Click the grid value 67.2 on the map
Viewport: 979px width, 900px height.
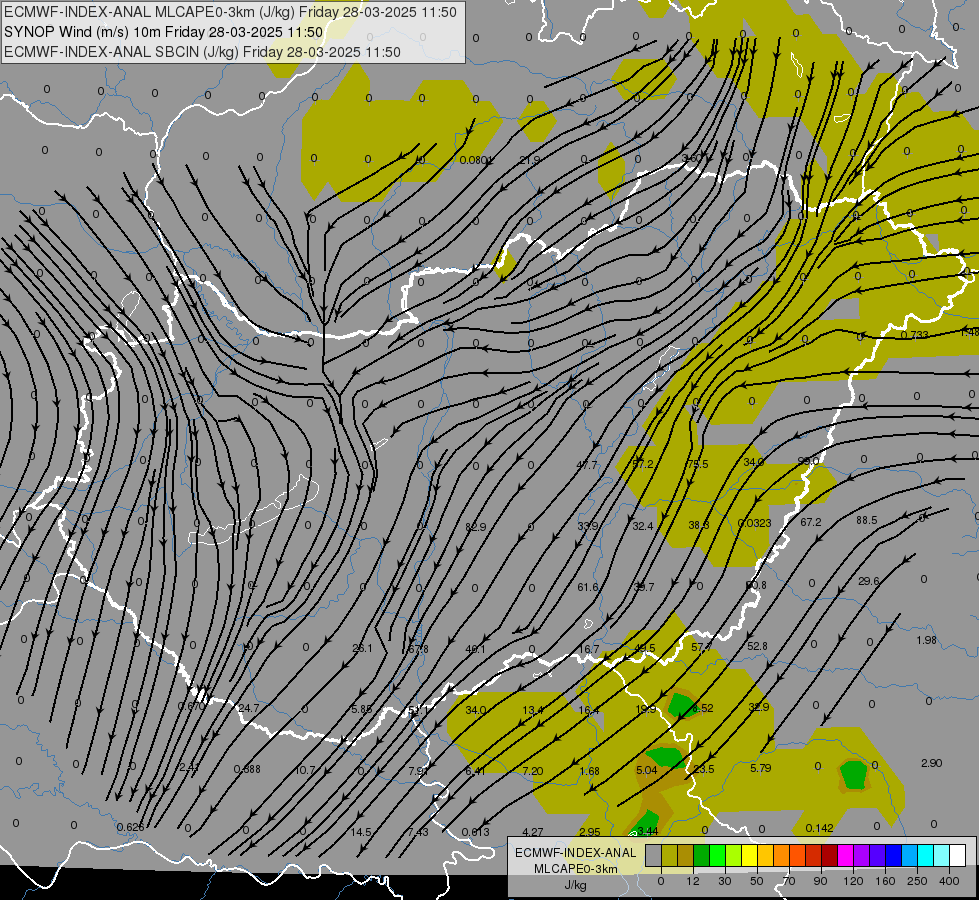coord(811,522)
